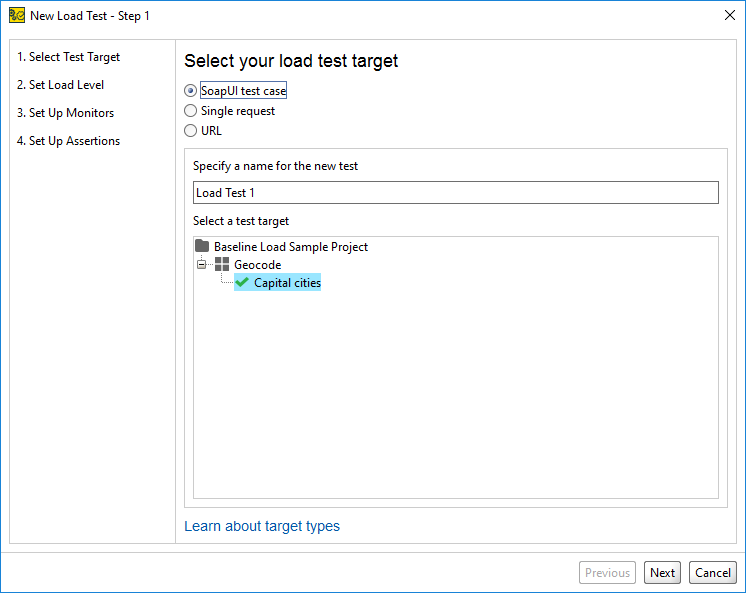Screen dimensions: 746x593
Task: Go to step 3 Set Up Monitors
Action: point(66,113)
